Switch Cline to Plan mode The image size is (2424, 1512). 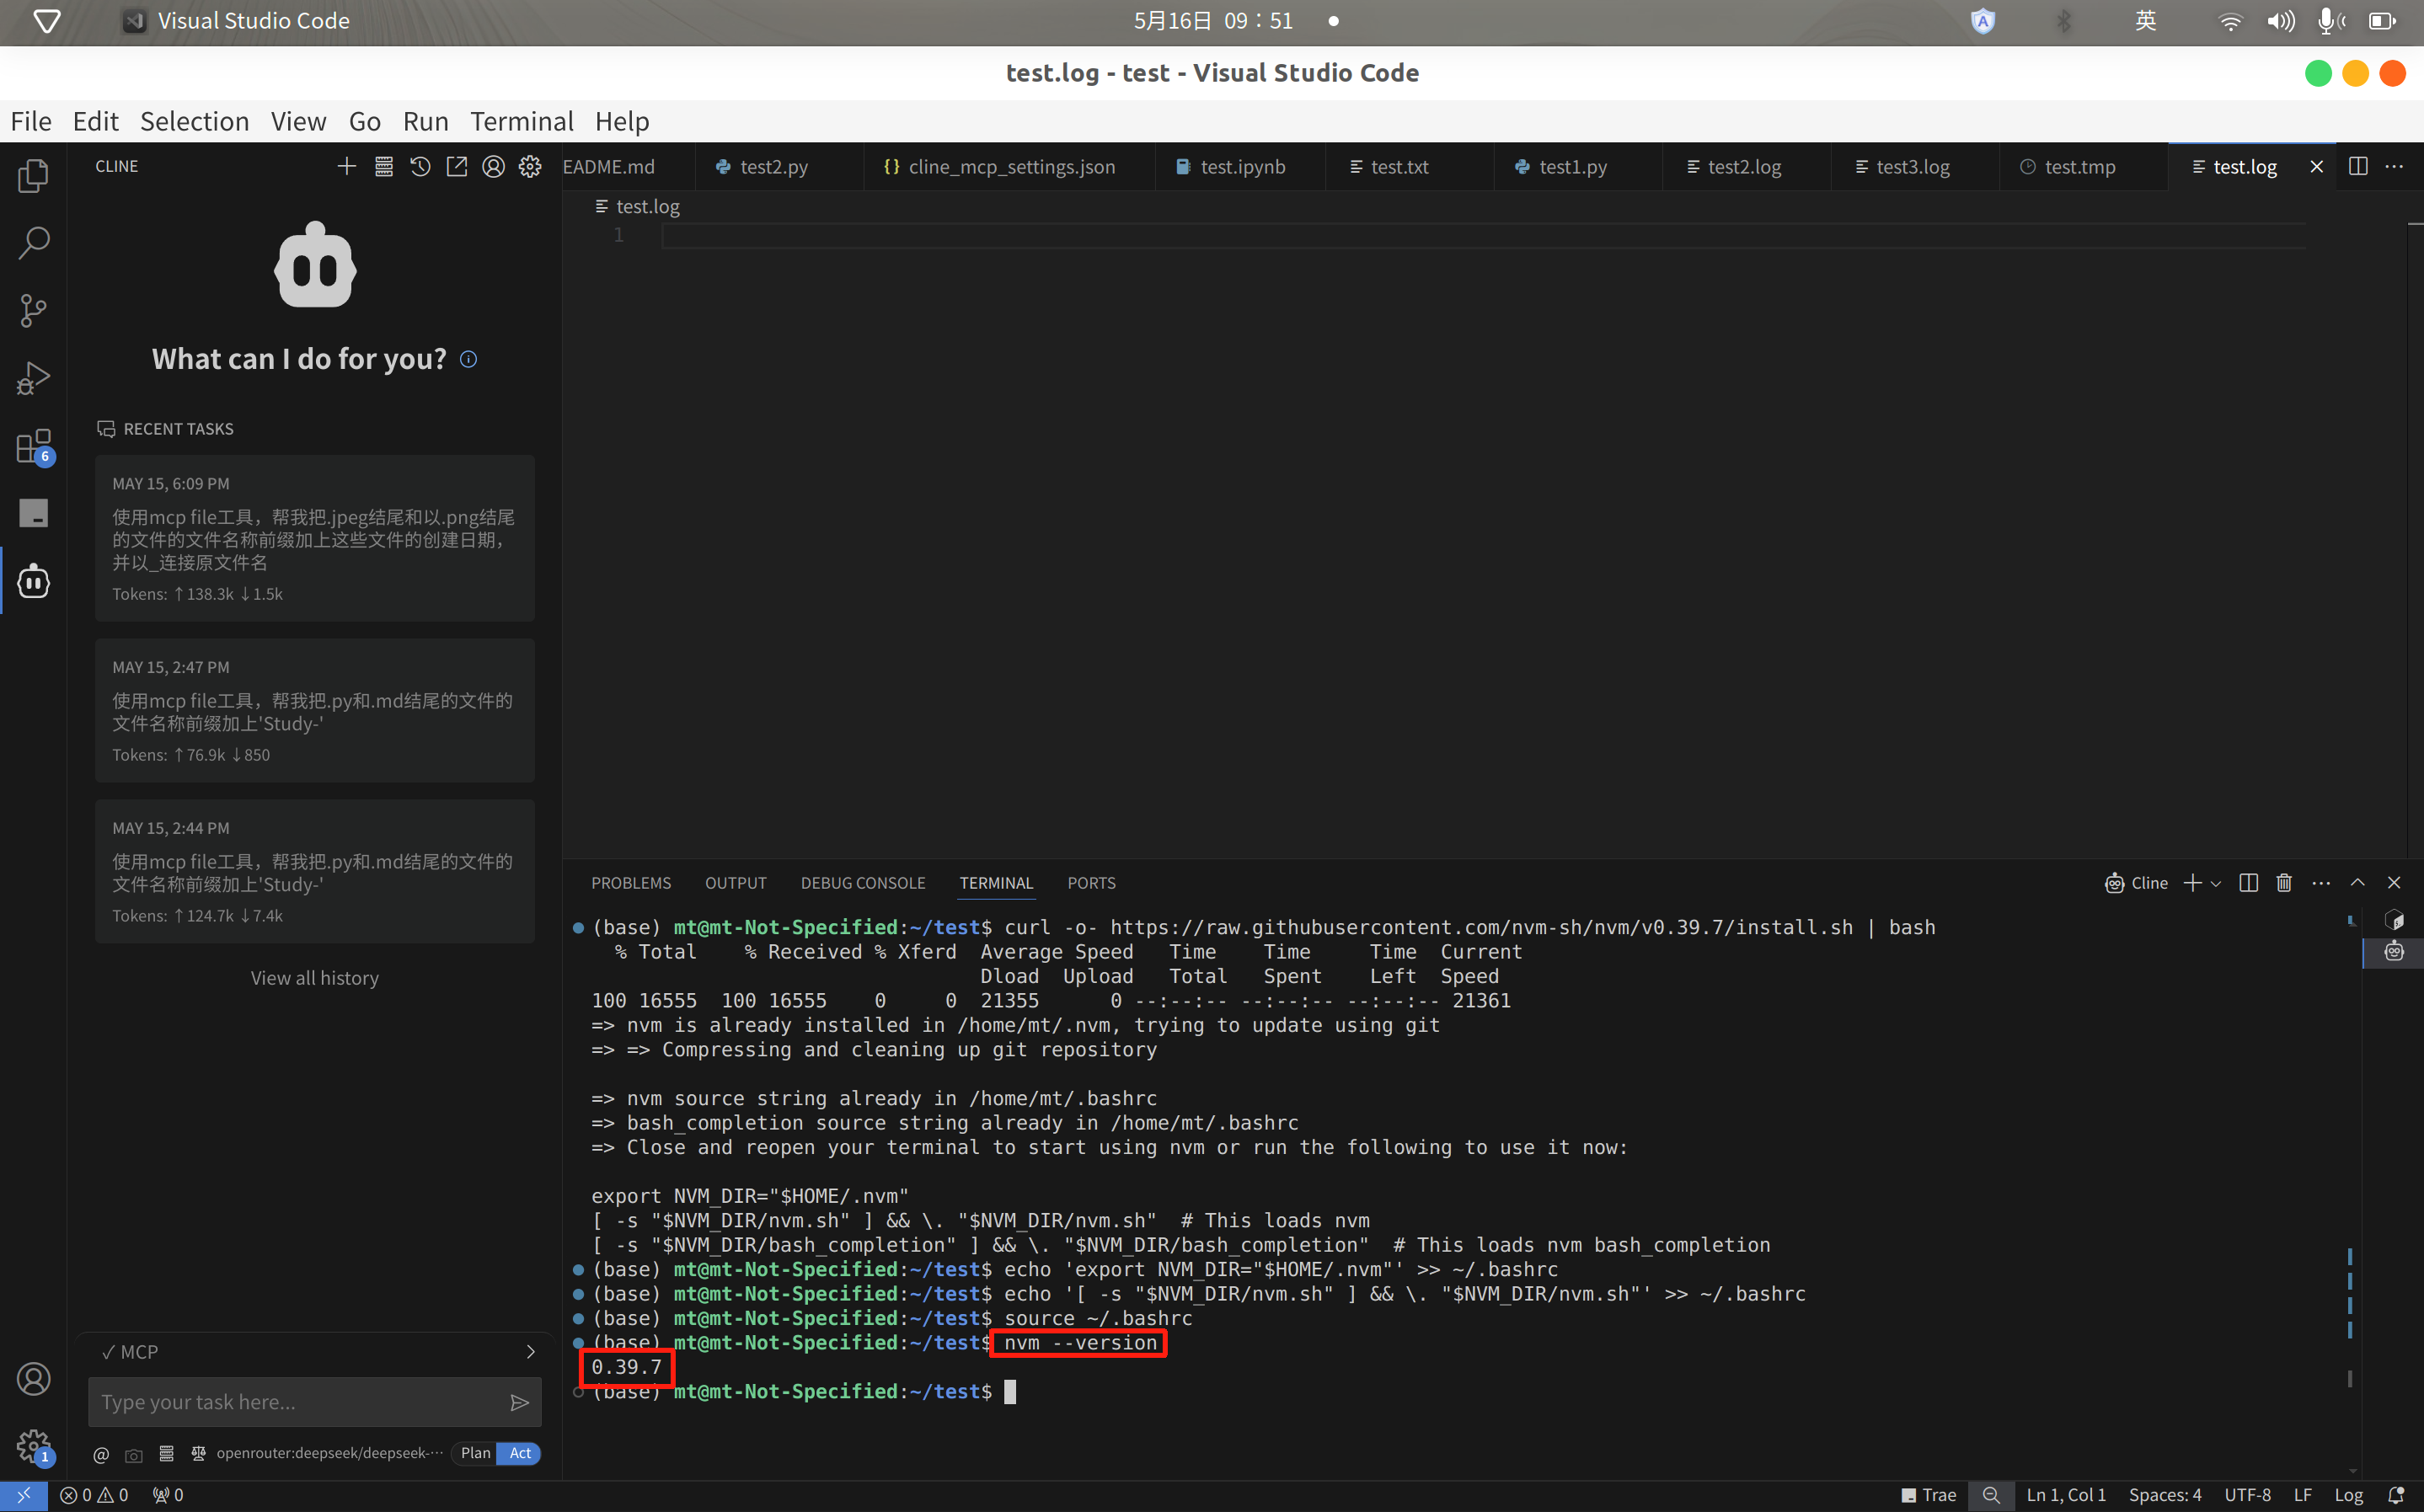point(475,1453)
